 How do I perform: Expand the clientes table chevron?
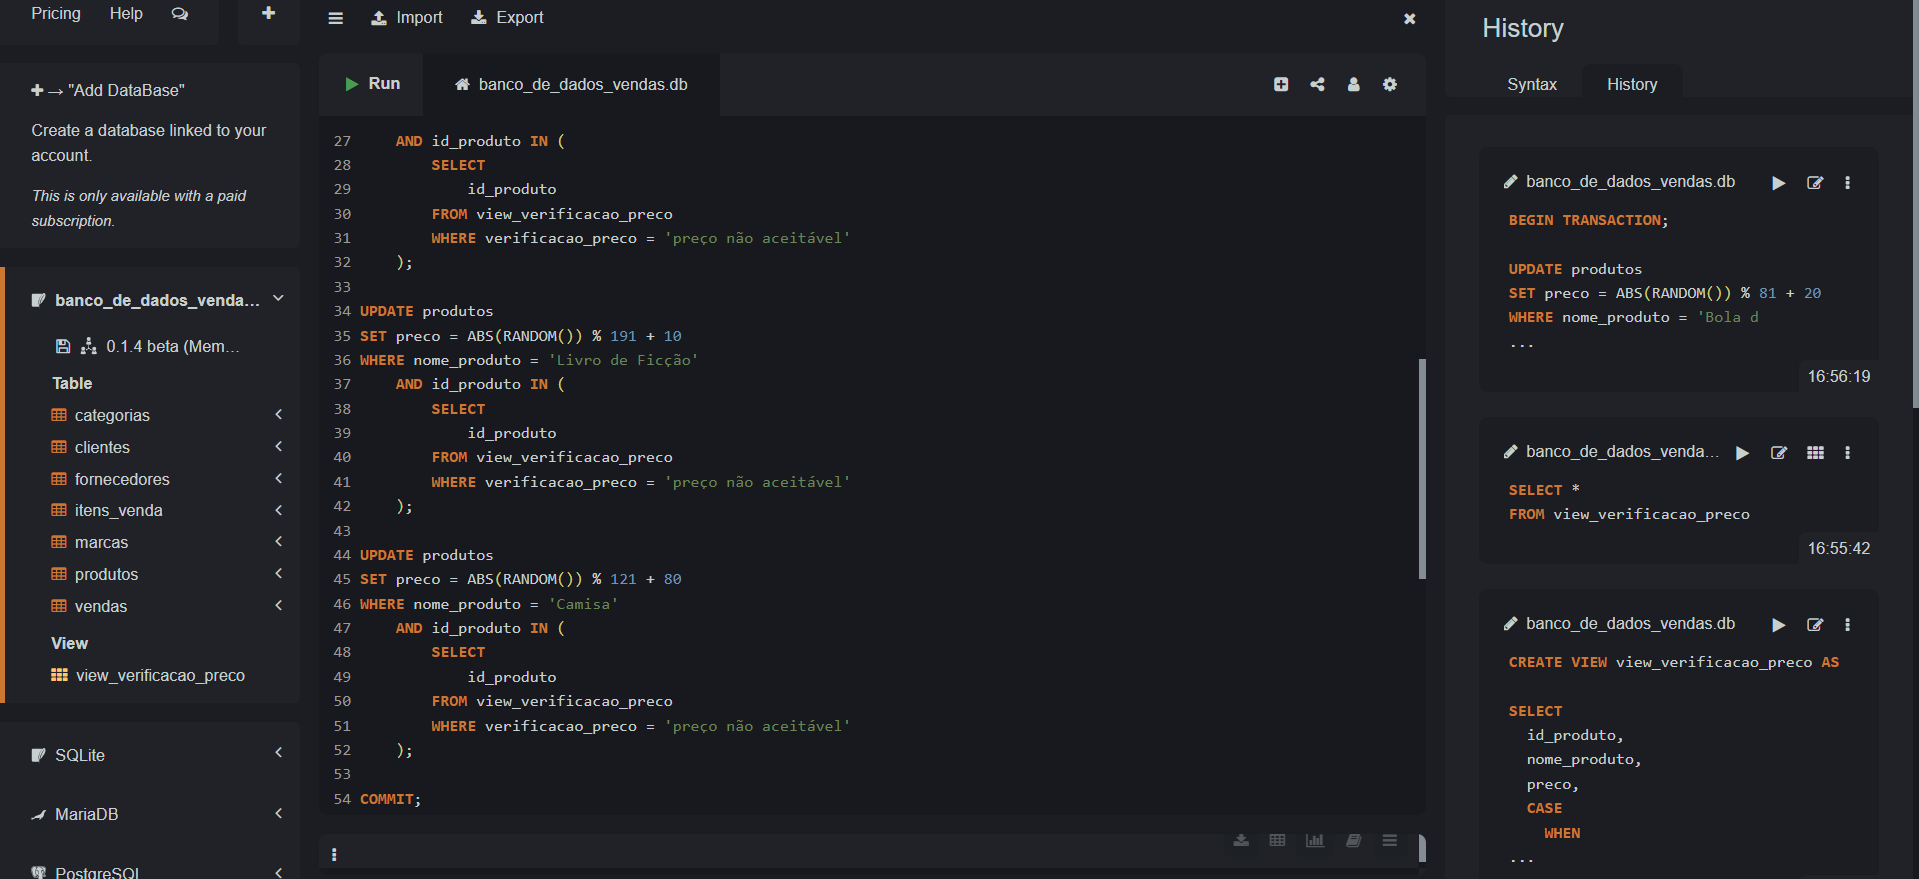click(x=279, y=447)
